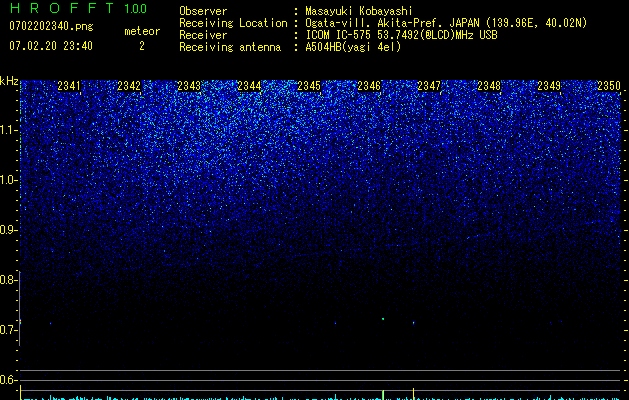Click time marker 2348
Image resolution: width=629 pixels, height=400 pixels.
489,86
